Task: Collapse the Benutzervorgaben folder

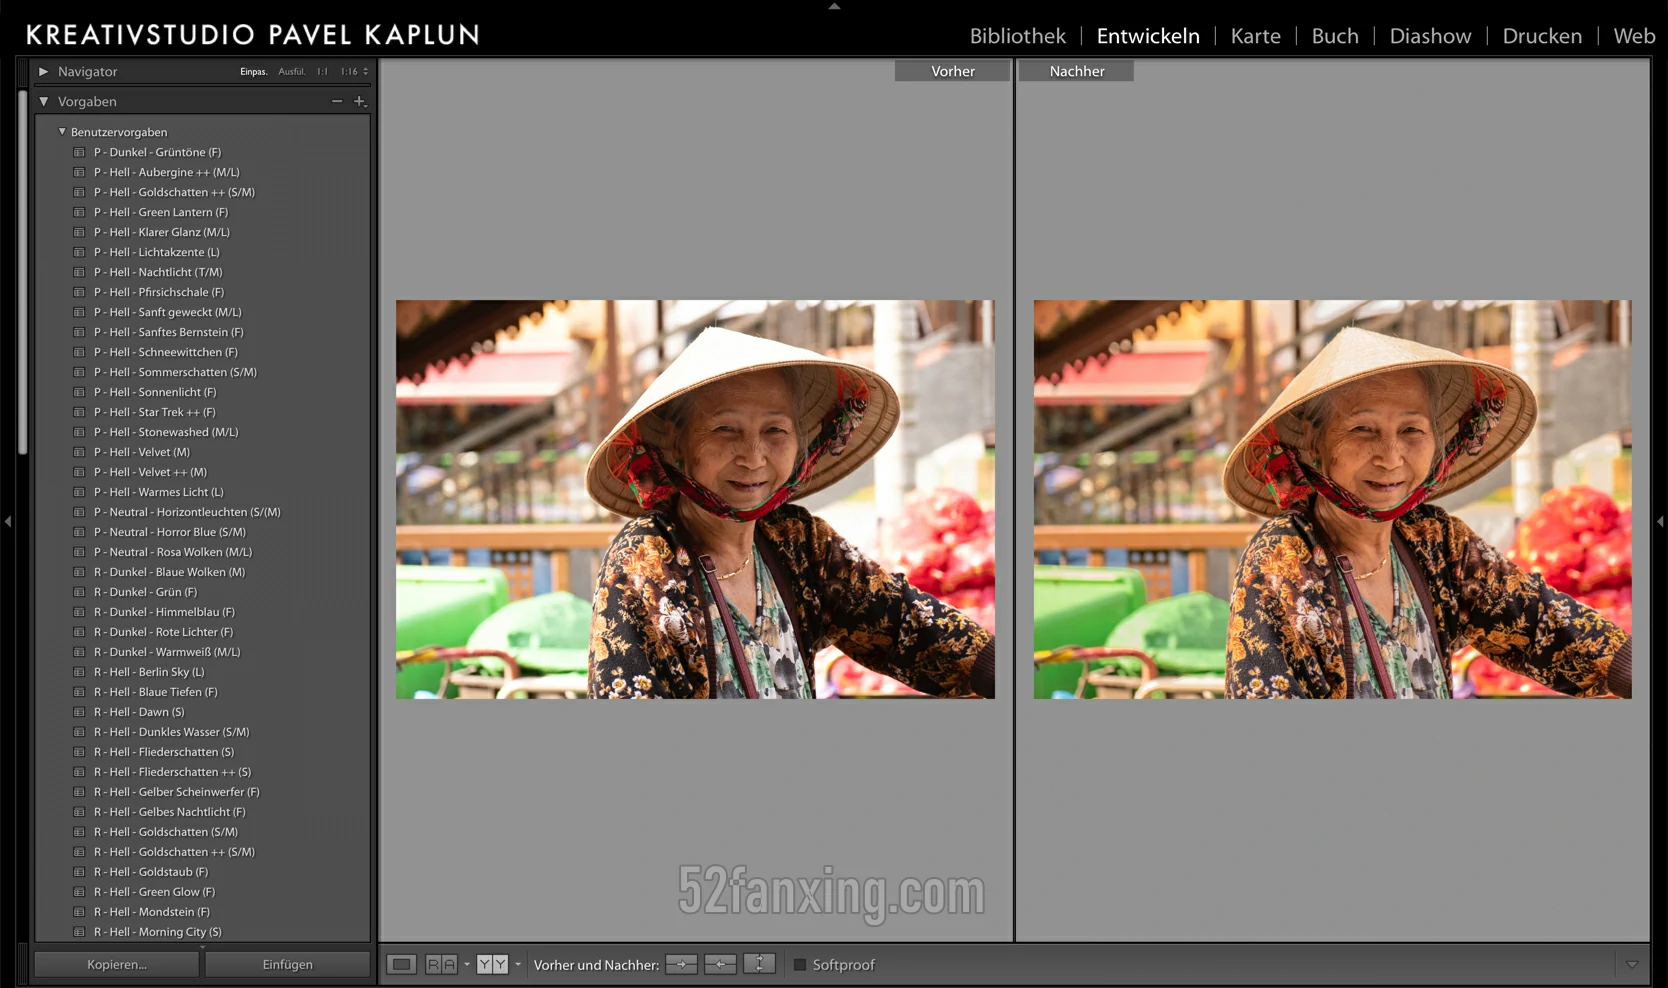Action: click(x=62, y=131)
